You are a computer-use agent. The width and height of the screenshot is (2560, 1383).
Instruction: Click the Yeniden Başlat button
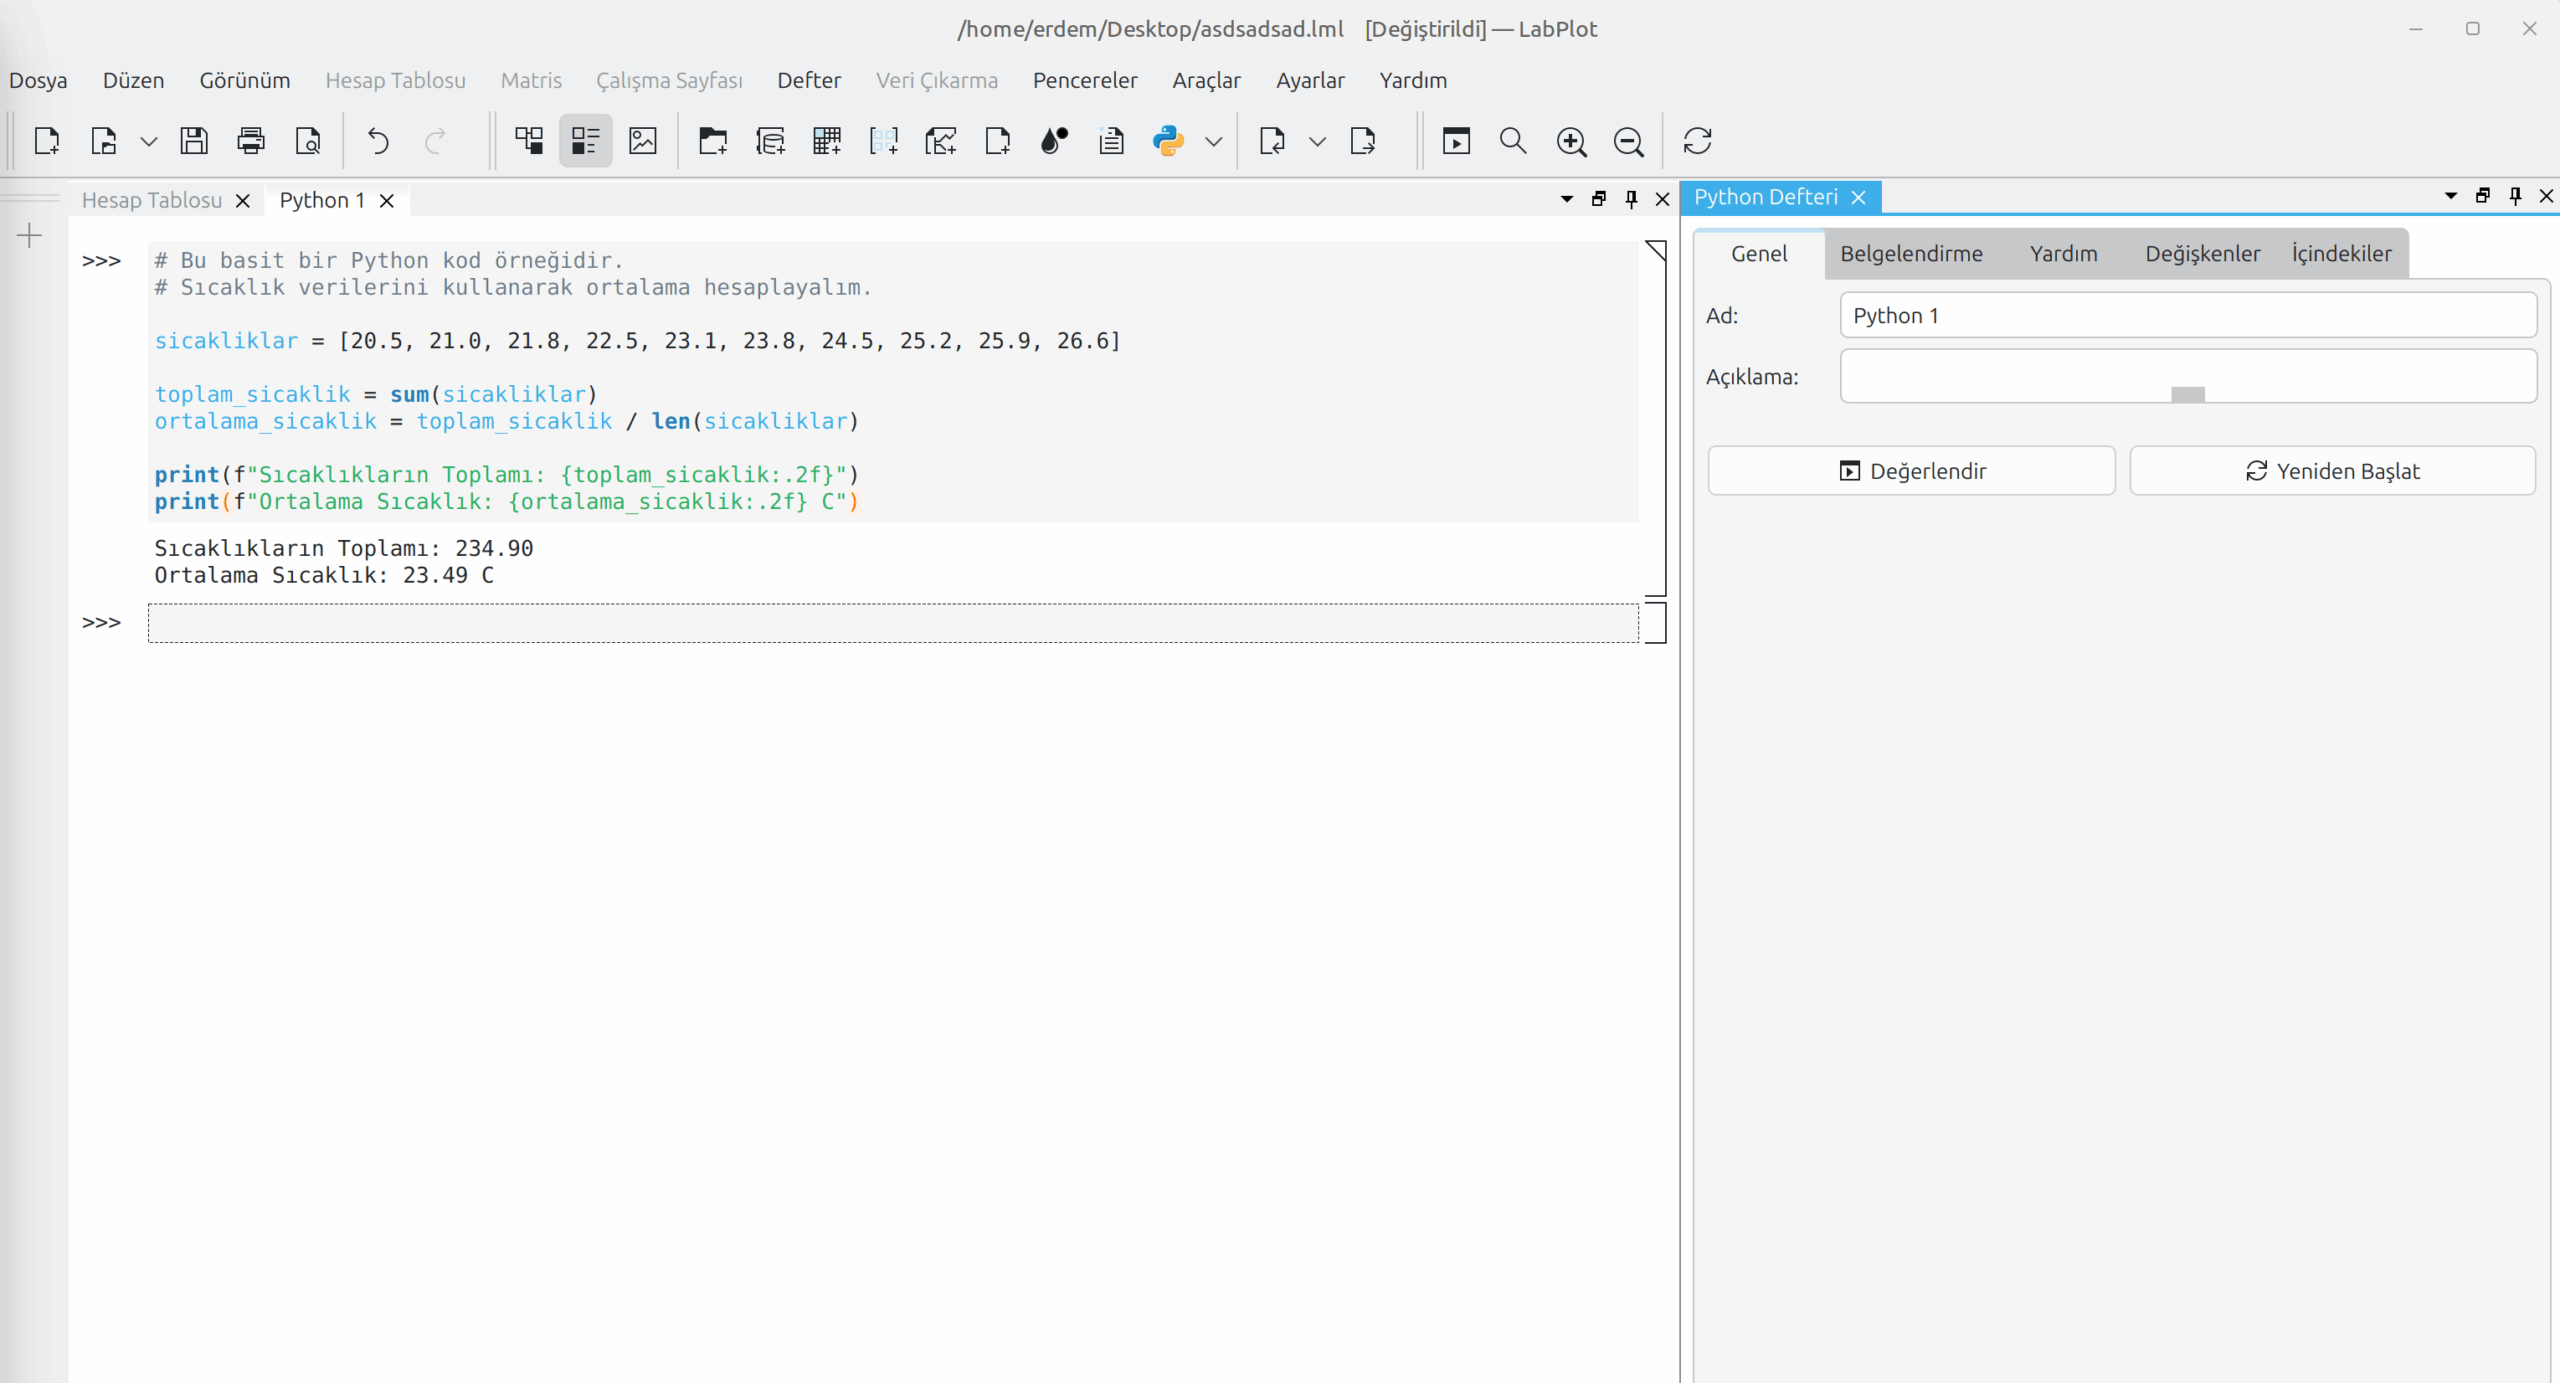coord(2333,471)
